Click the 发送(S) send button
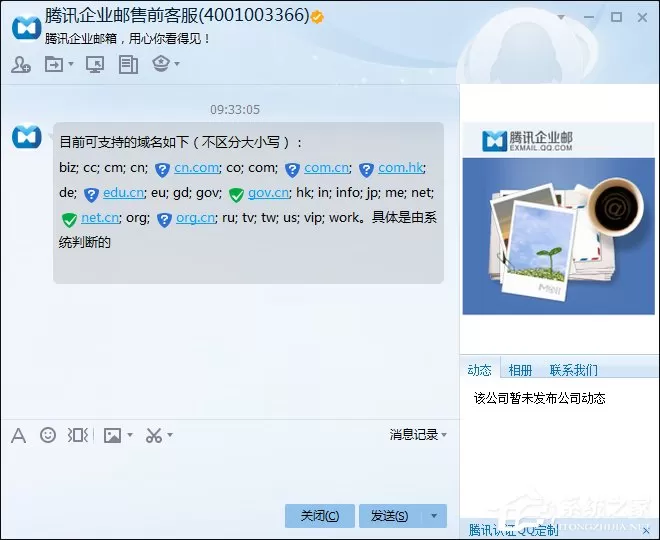Viewport: 660px width, 540px height. [390, 516]
